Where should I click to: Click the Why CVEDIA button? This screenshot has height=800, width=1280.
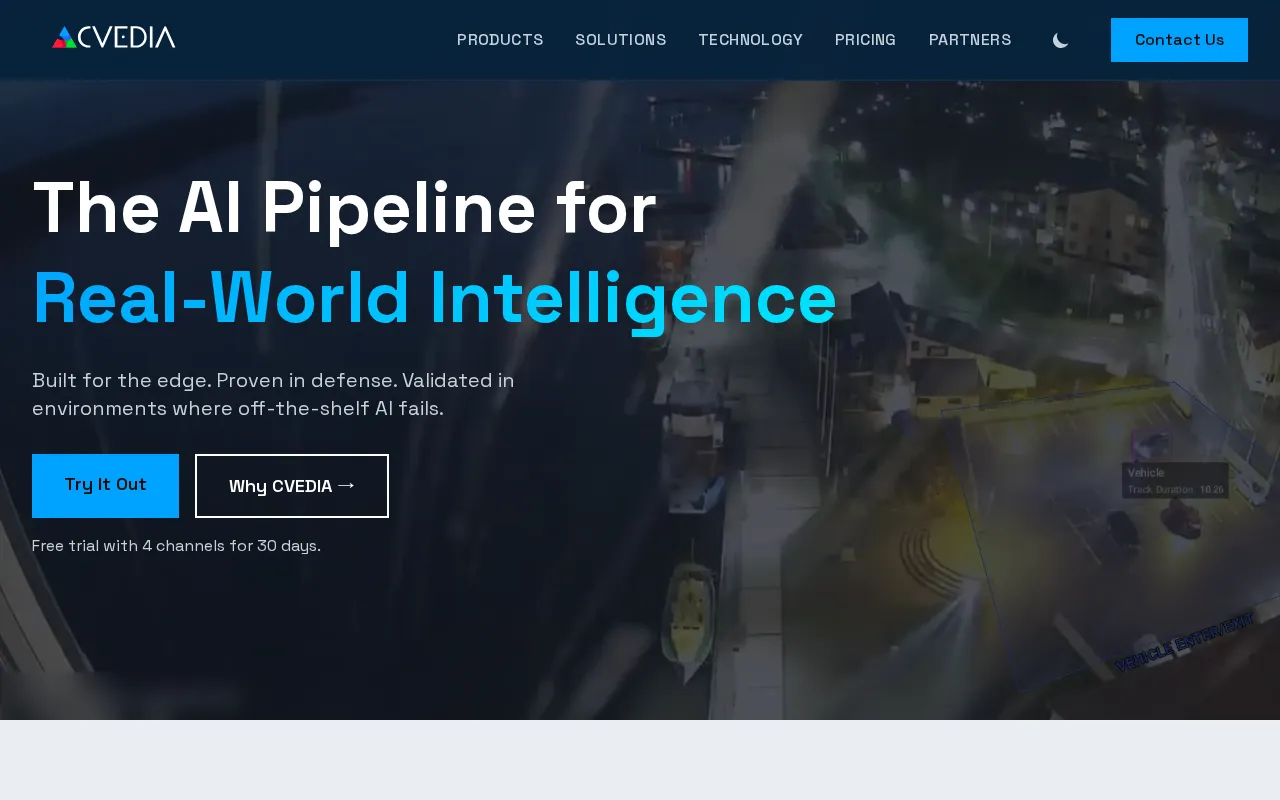click(292, 486)
